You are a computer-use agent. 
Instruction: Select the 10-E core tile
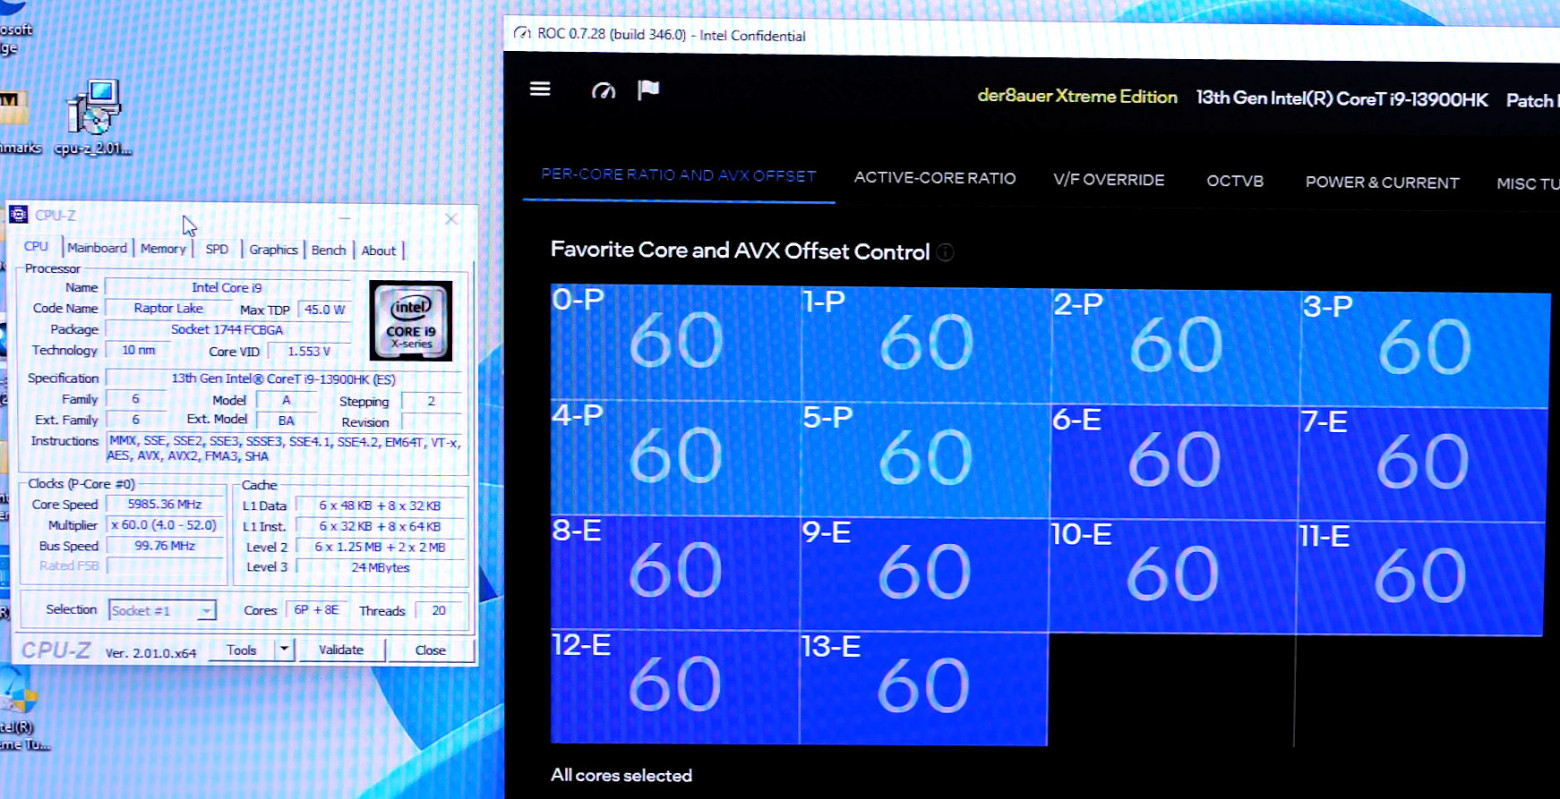coord(1172,575)
